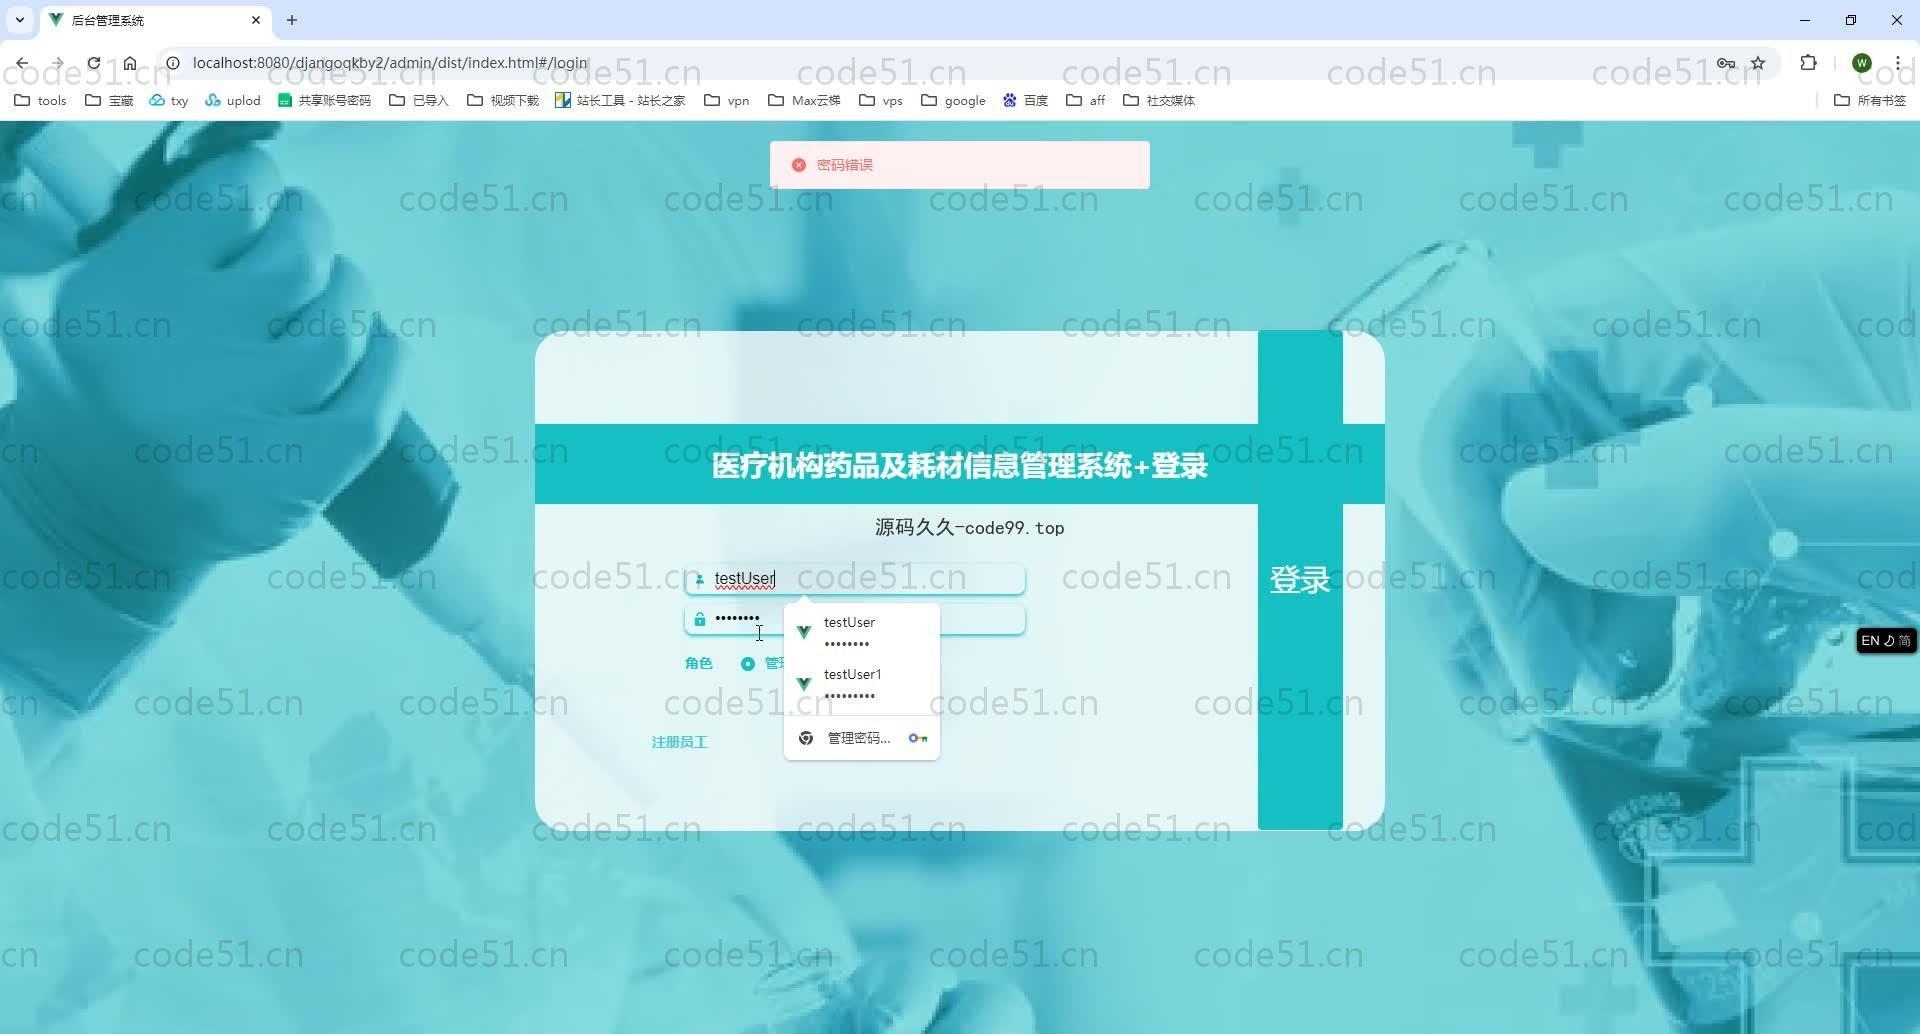Minimize the browser window

[1805, 20]
